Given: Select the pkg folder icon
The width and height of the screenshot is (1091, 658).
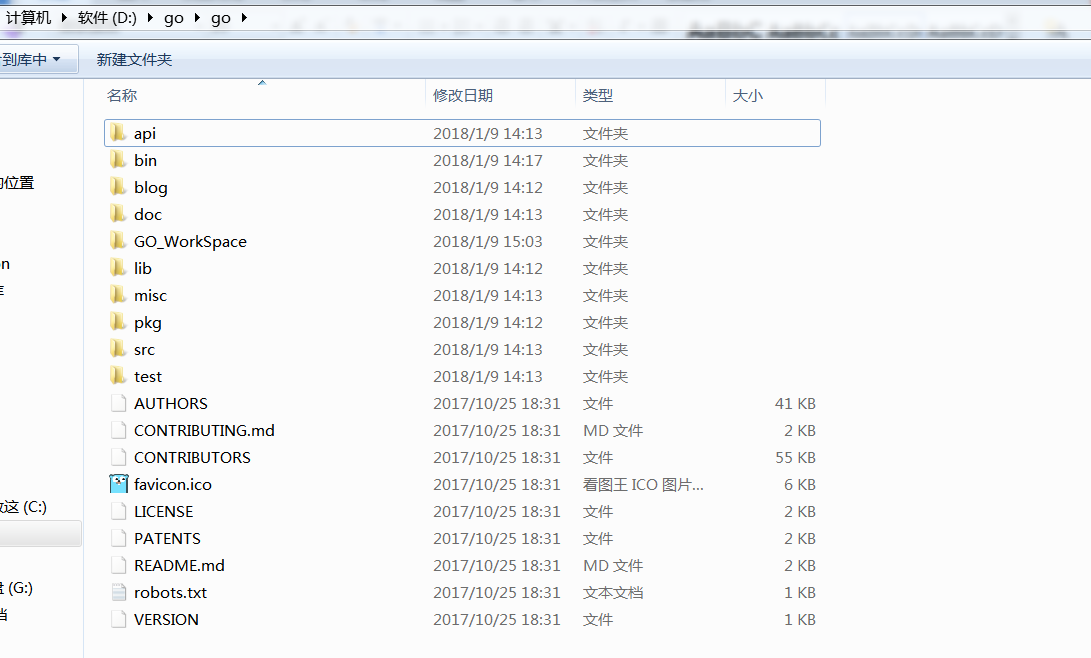Looking at the screenshot, I should point(118,323).
